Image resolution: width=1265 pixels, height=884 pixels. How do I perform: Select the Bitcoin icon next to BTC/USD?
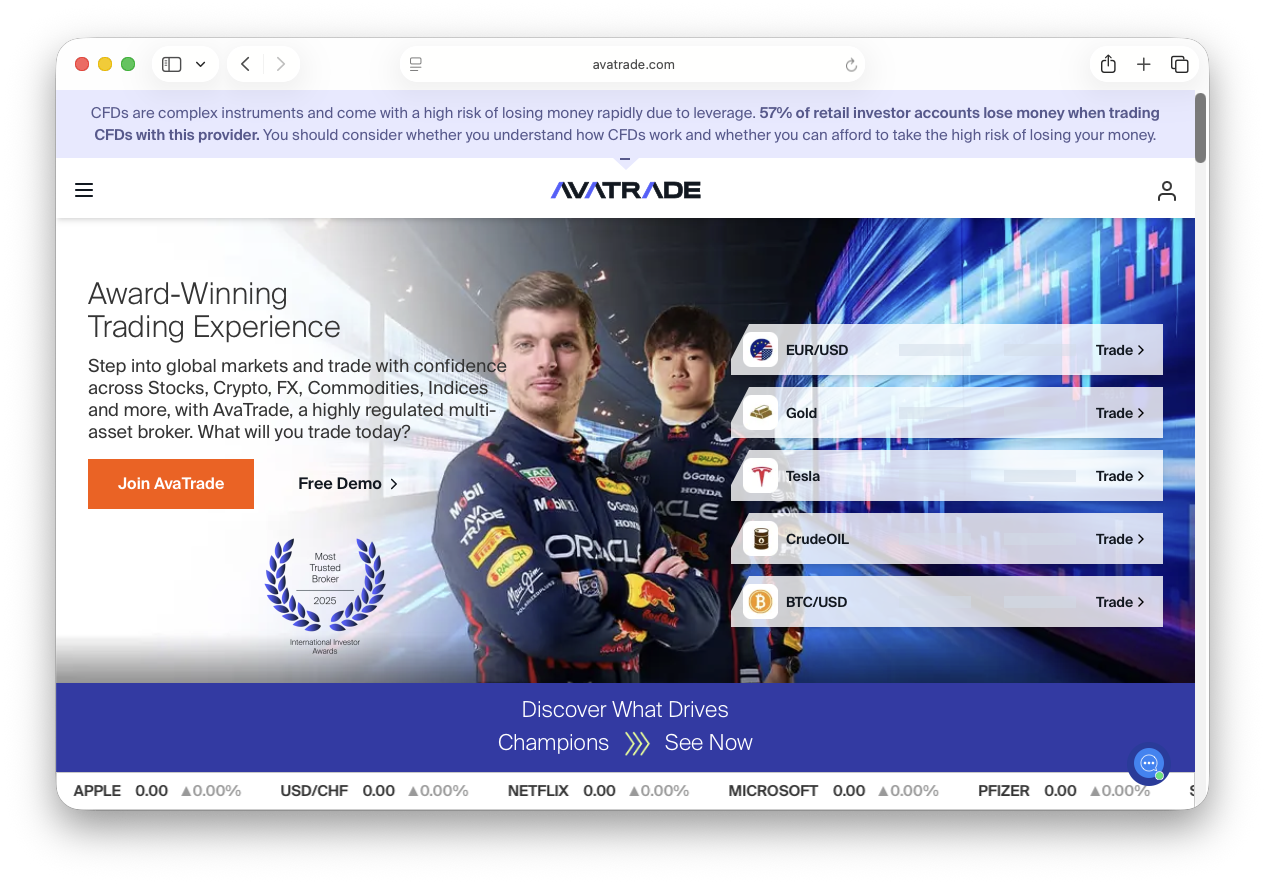click(761, 601)
